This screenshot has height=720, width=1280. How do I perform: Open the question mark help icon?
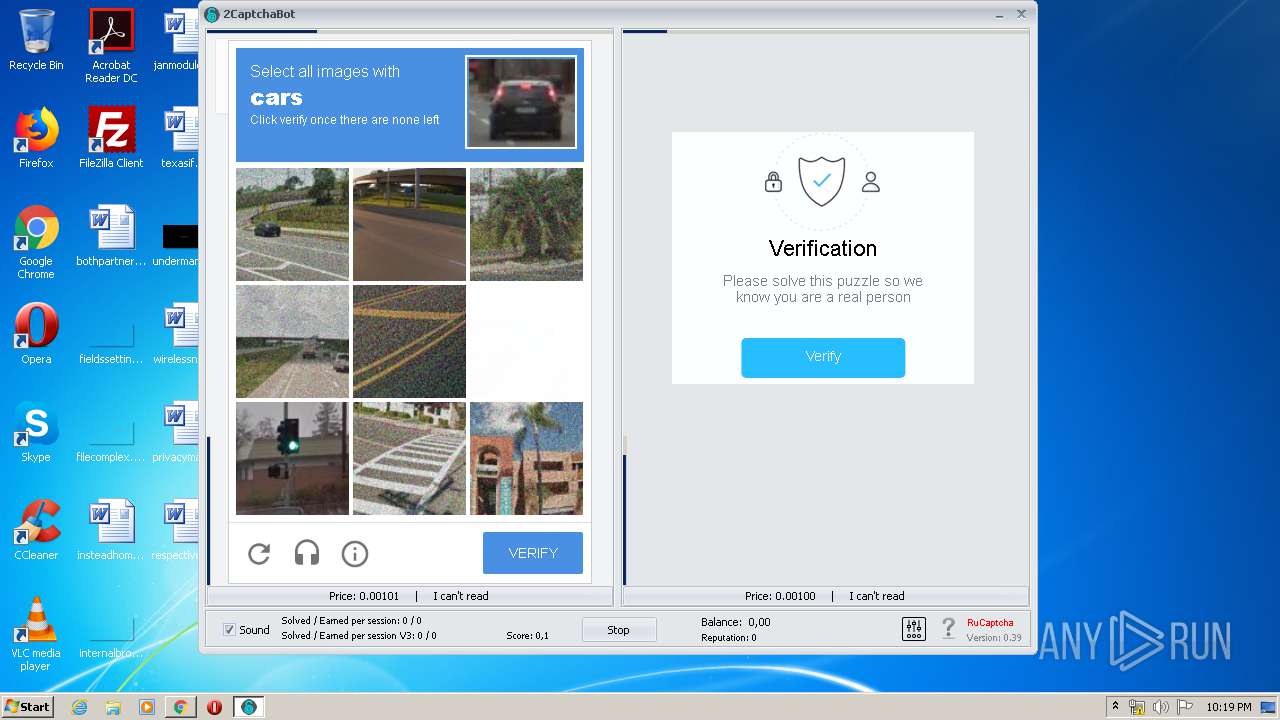(x=948, y=629)
